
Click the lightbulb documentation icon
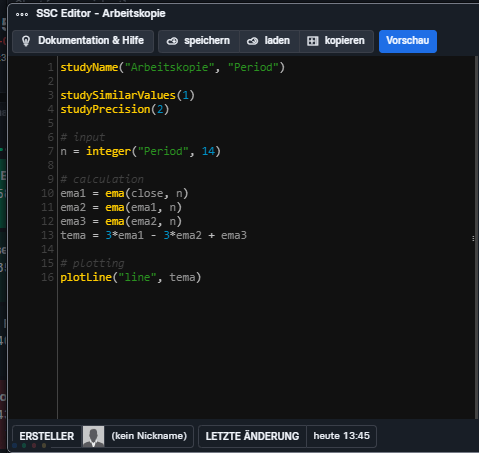pos(26,41)
